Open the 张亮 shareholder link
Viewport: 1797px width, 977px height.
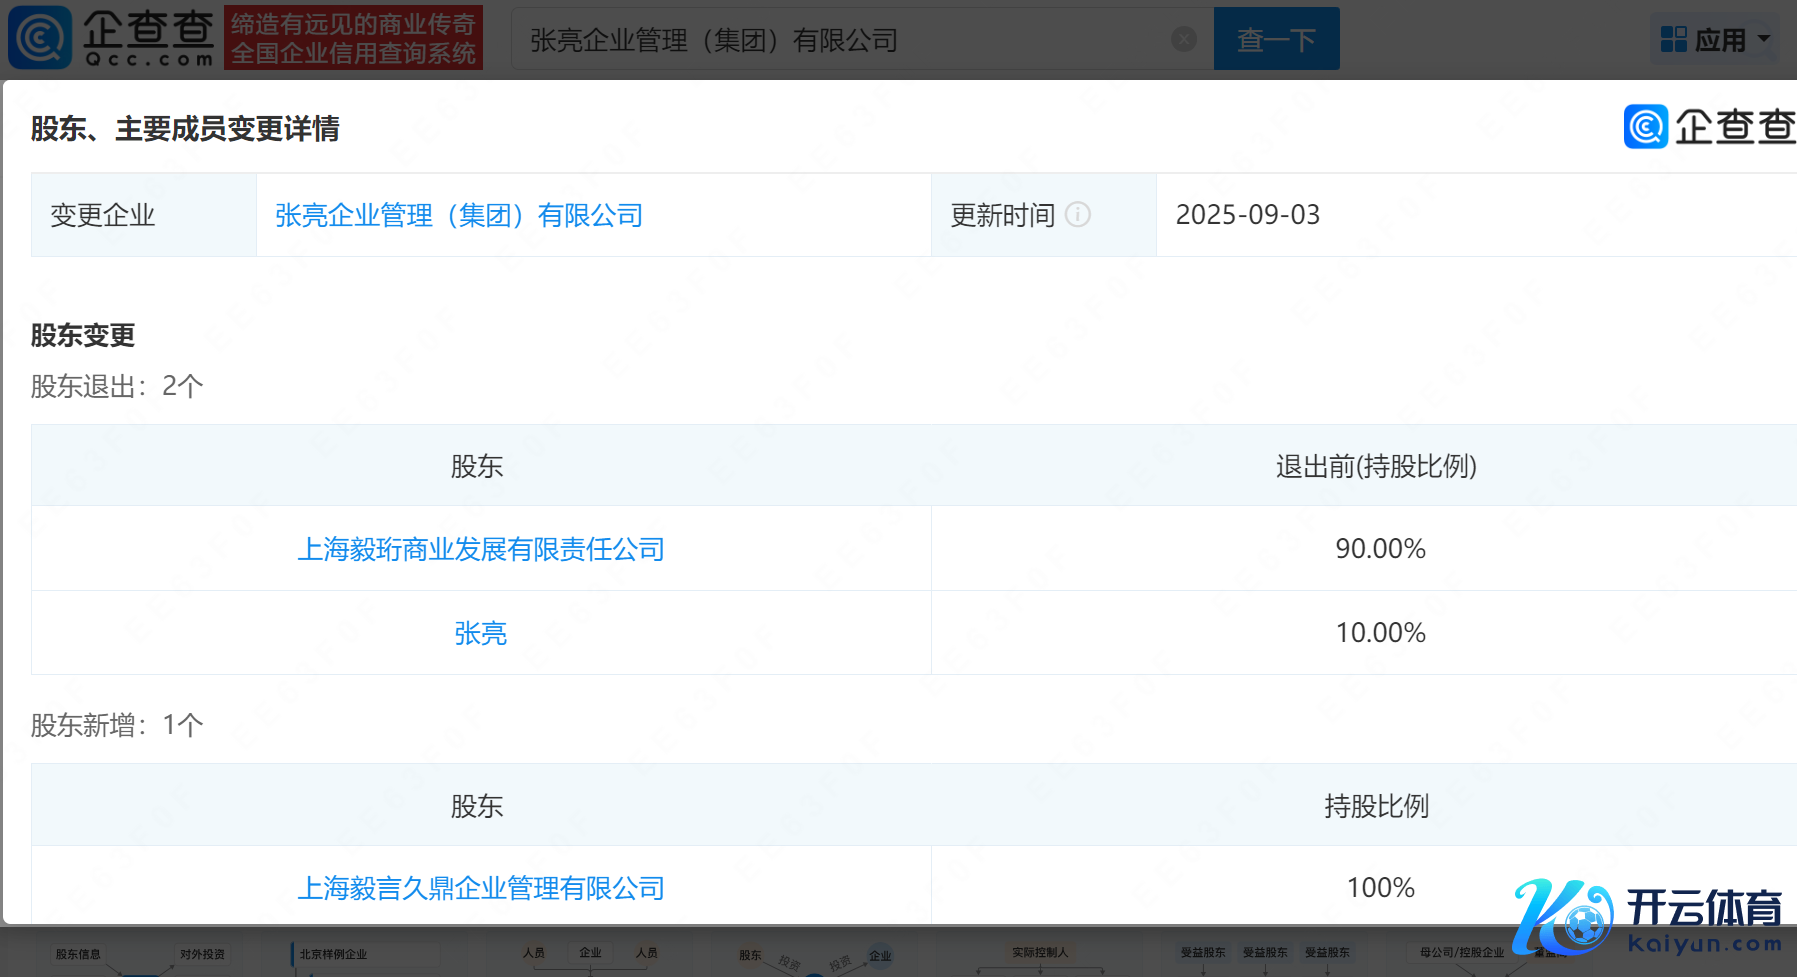(x=481, y=633)
